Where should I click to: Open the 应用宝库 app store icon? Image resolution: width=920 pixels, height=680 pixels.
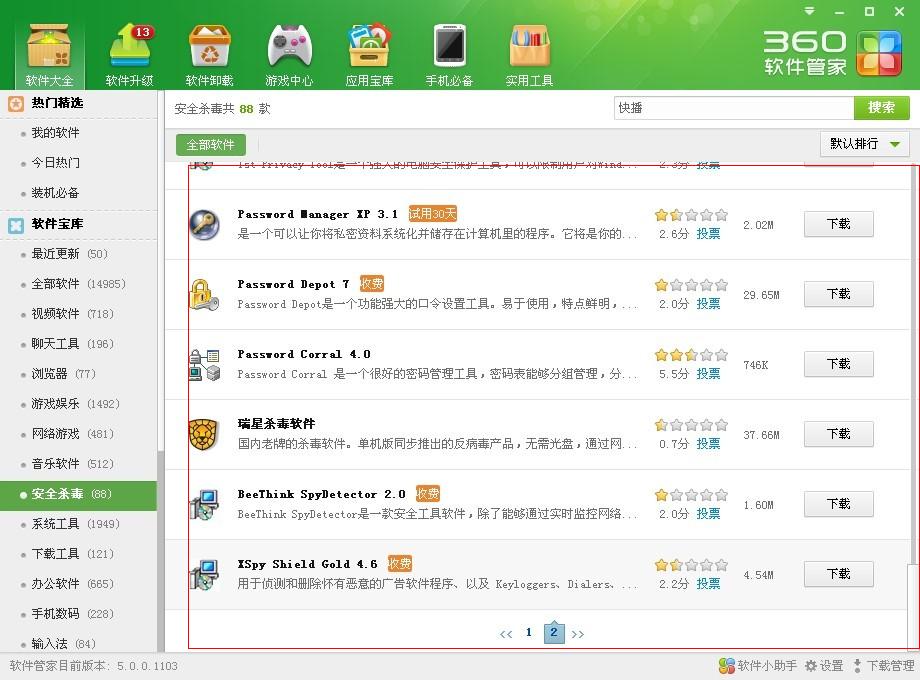pos(369,55)
